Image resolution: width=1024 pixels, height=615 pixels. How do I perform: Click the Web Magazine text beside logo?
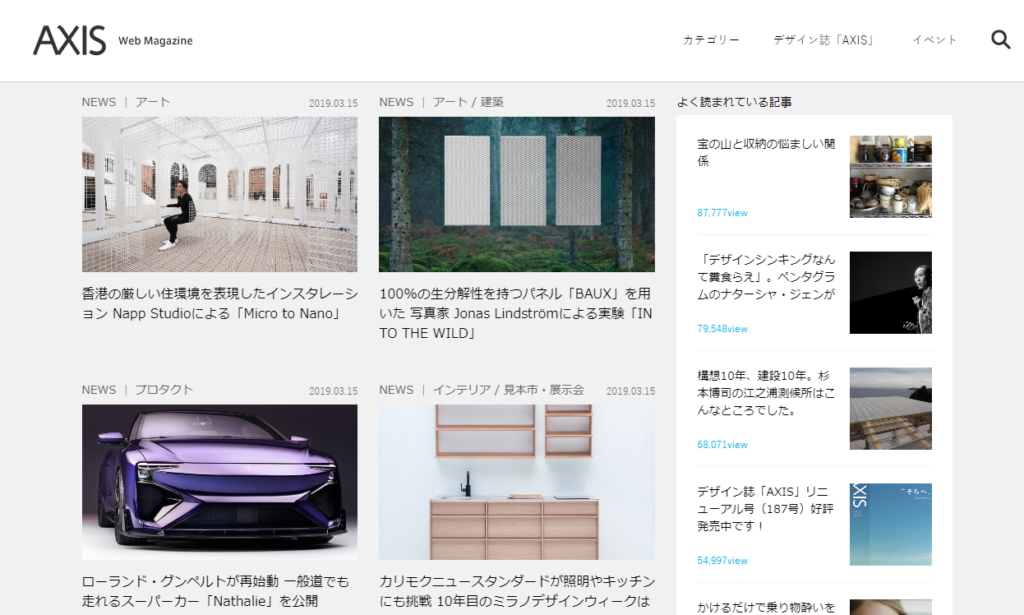155,40
